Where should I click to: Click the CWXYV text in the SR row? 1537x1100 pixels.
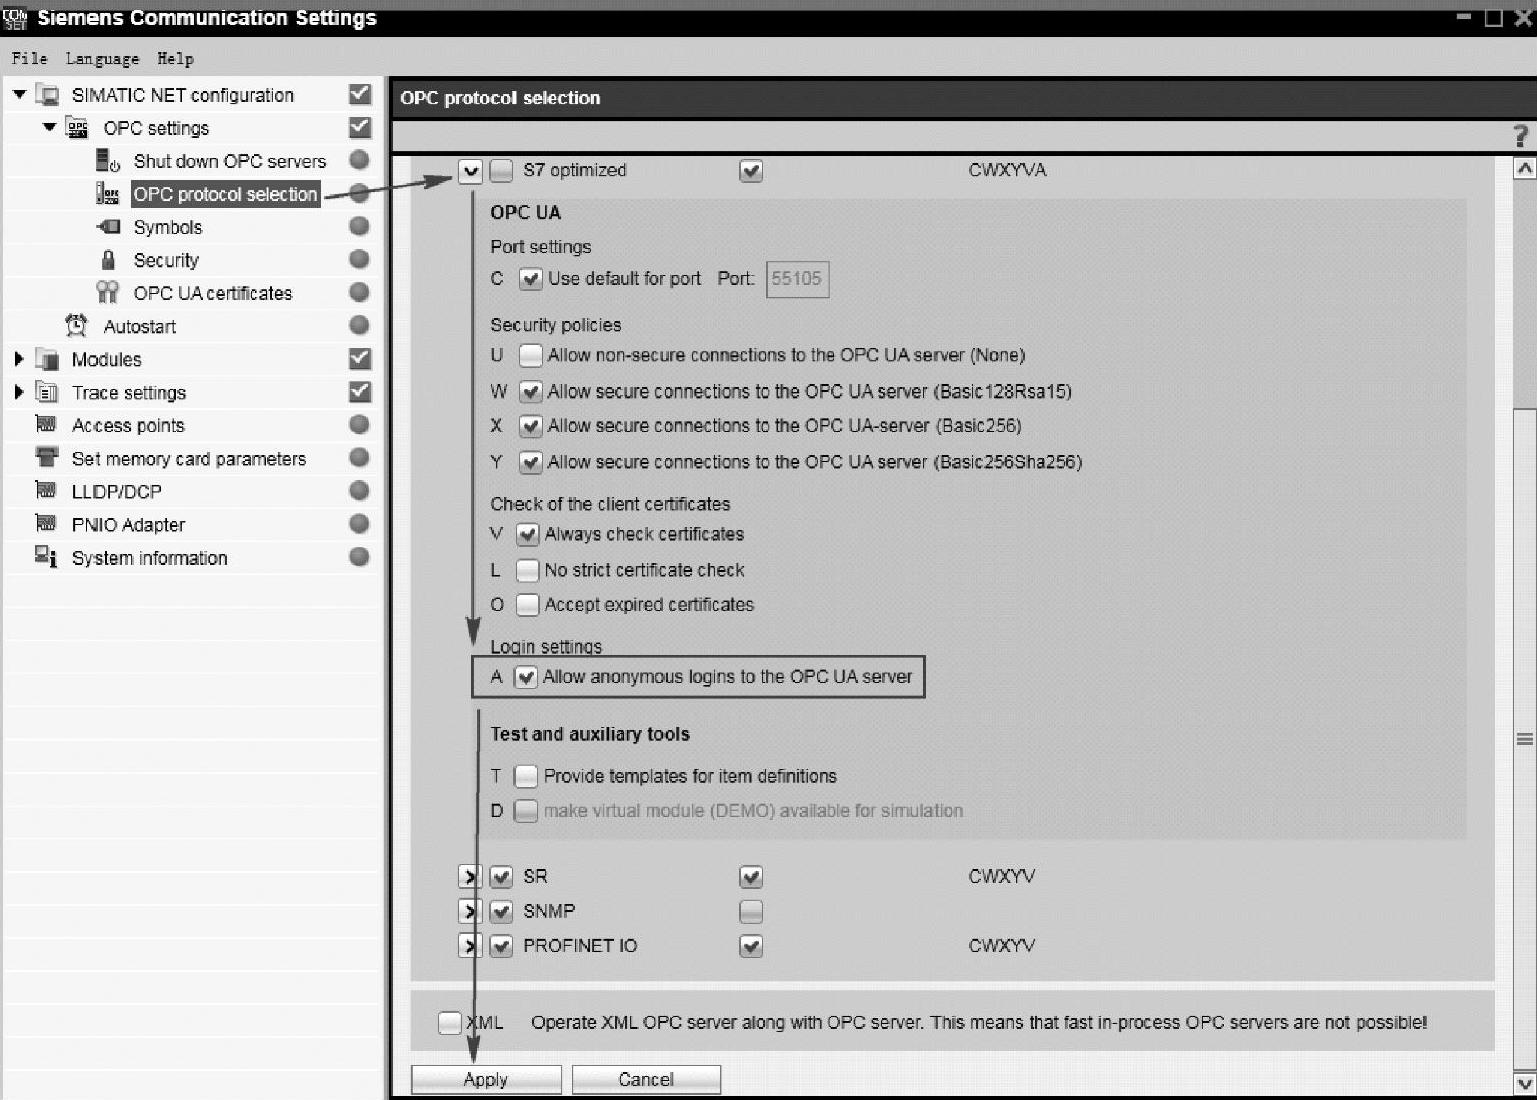point(1001,876)
